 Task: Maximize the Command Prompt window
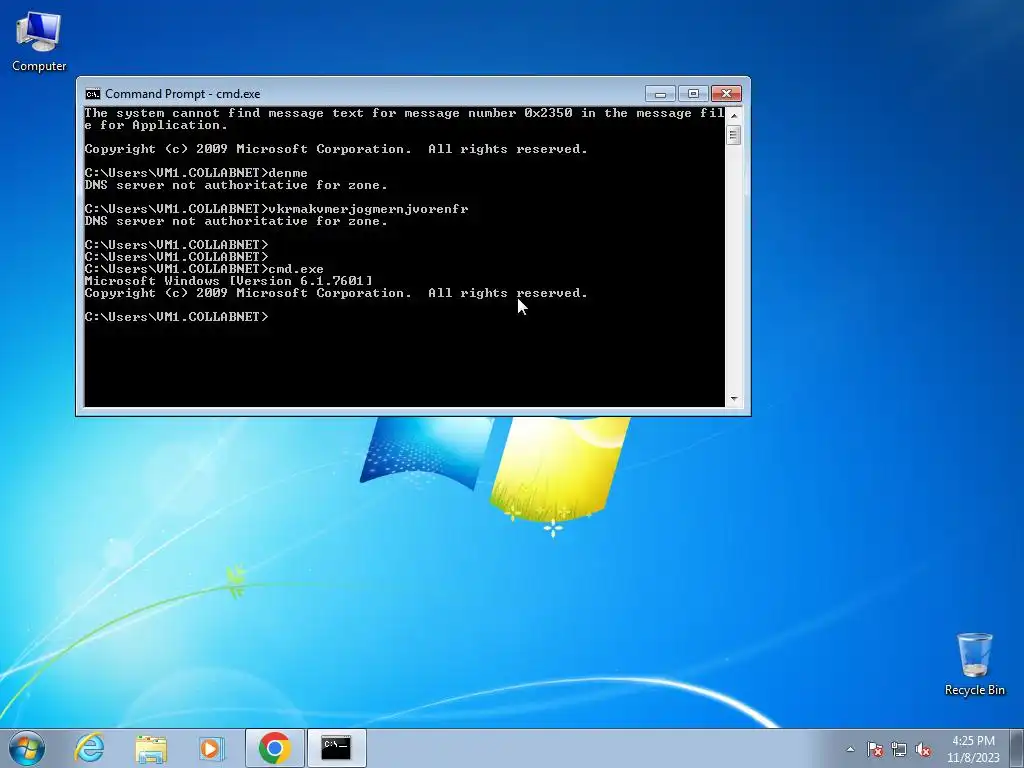click(x=693, y=94)
